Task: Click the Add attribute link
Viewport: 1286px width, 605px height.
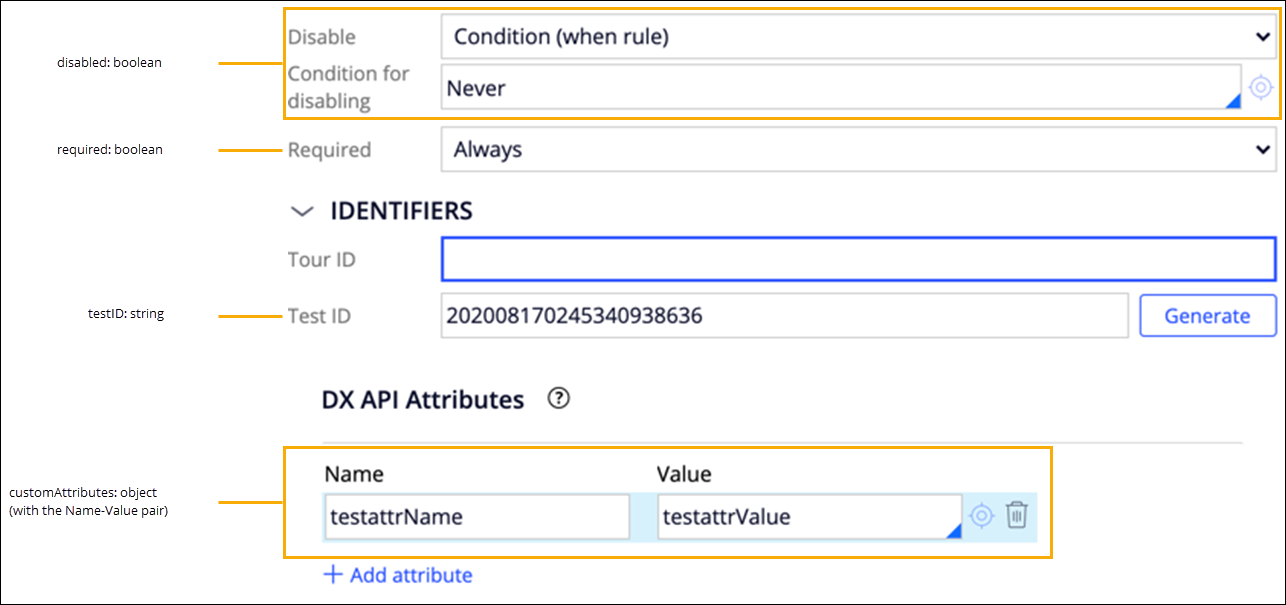Action: (398, 575)
